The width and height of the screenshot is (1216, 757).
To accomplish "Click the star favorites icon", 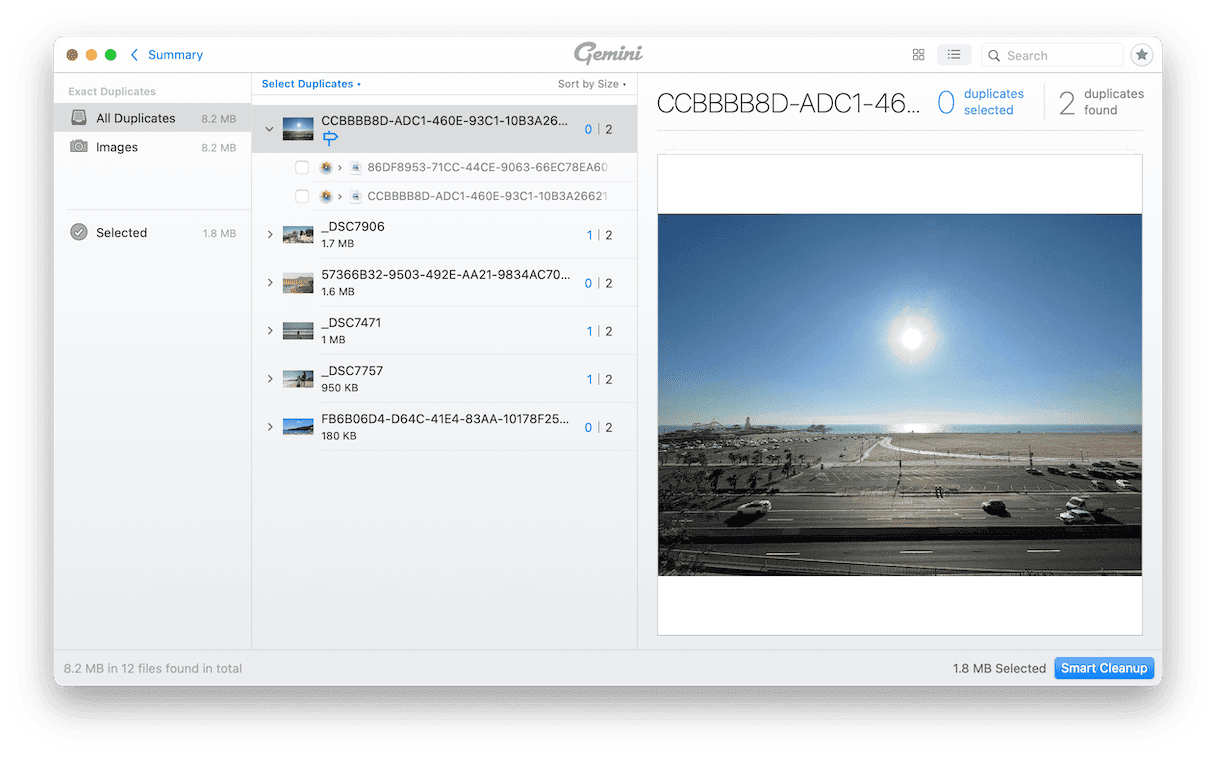I will (x=1141, y=55).
